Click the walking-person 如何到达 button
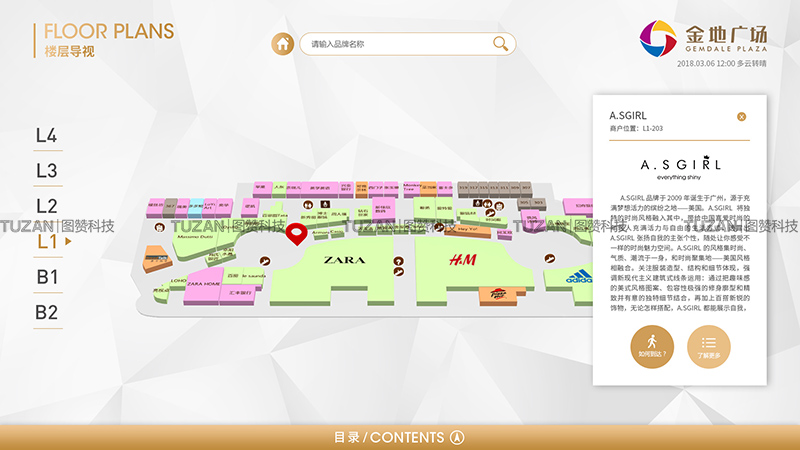The height and width of the screenshot is (450, 800). coord(652,346)
